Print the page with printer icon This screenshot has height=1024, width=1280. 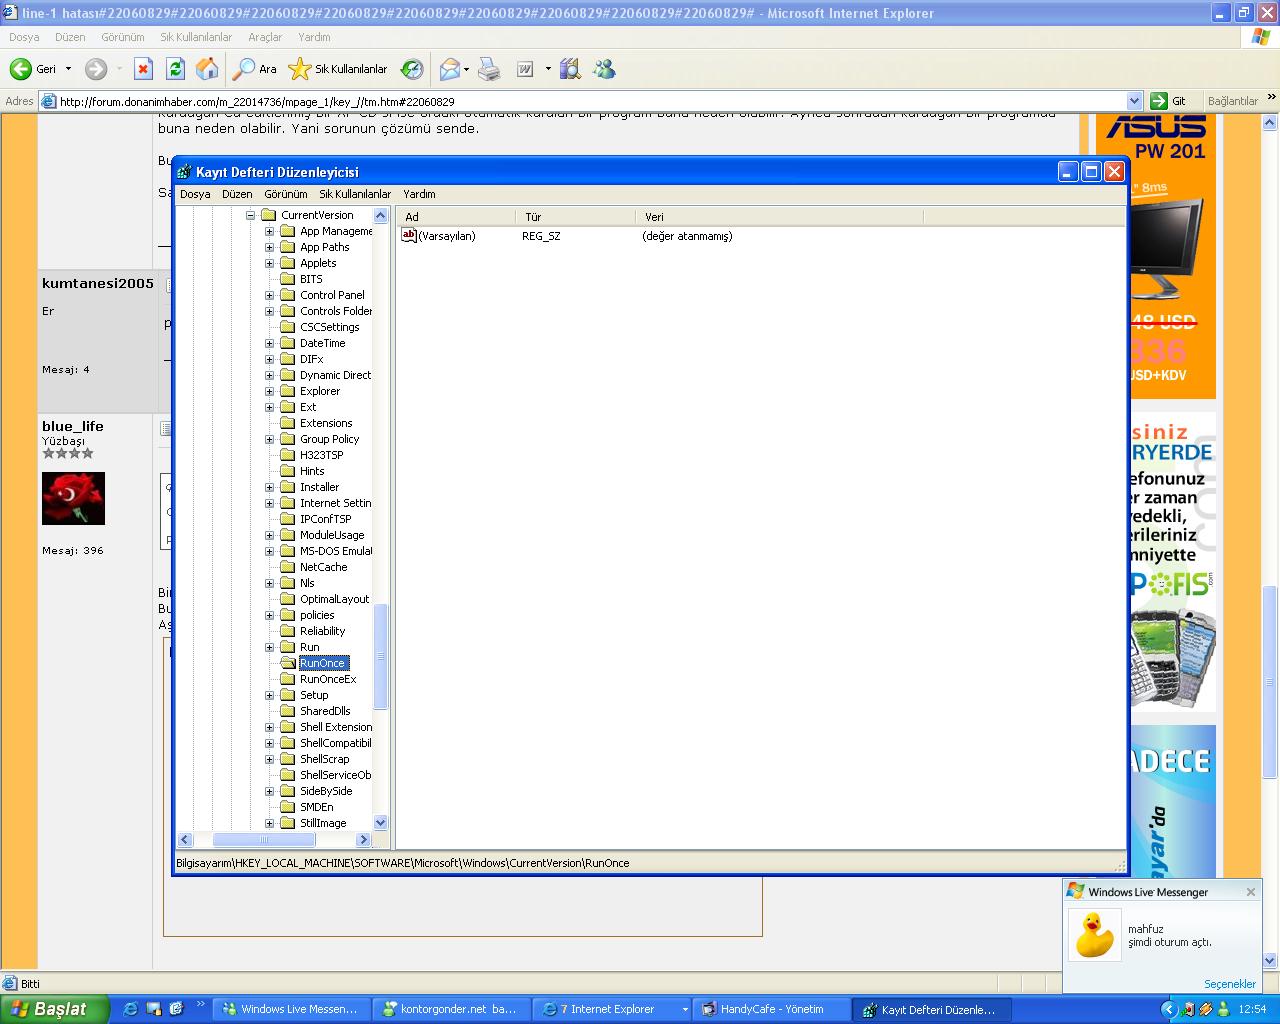pyautogui.click(x=489, y=69)
